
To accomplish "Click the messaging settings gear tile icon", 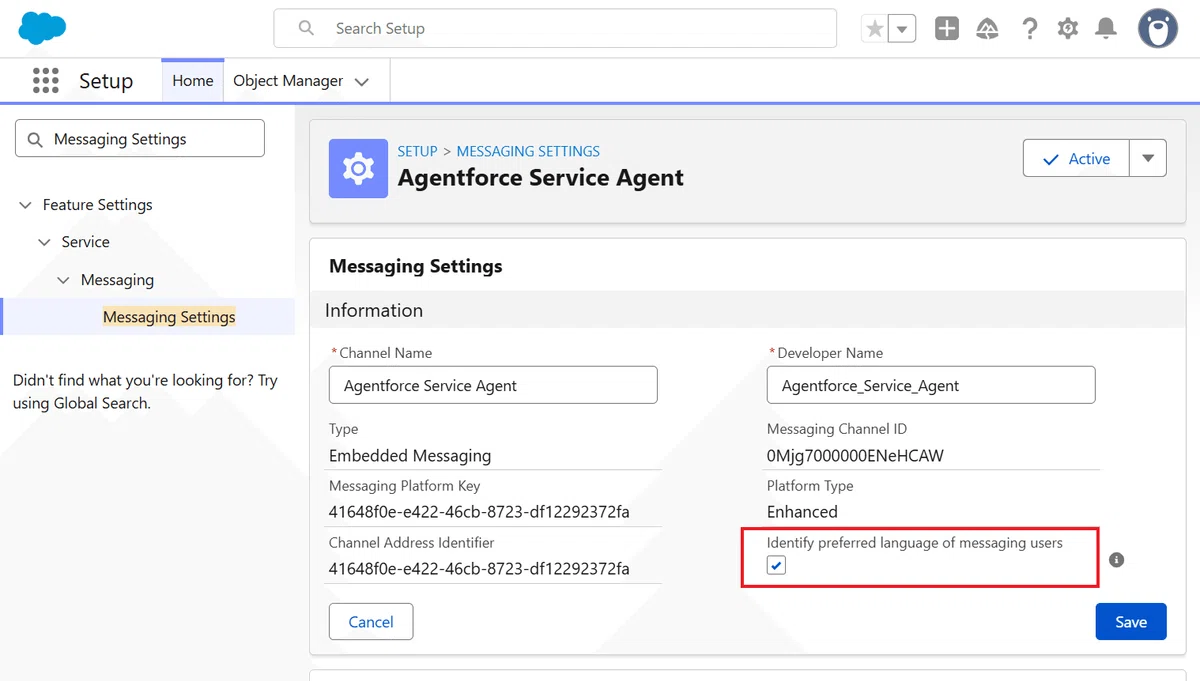I will (358, 168).
